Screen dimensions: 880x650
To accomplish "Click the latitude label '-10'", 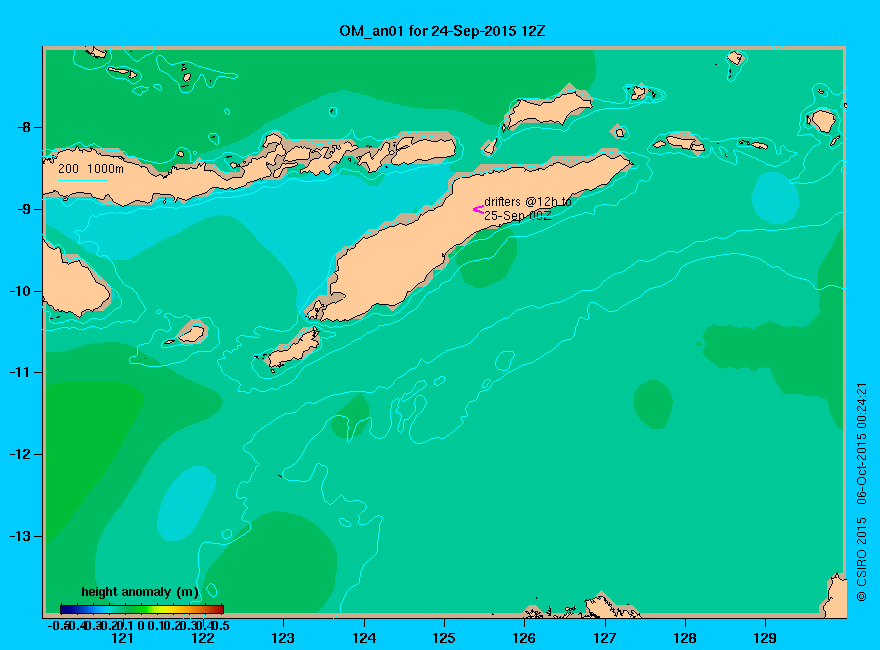I will (20, 291).
